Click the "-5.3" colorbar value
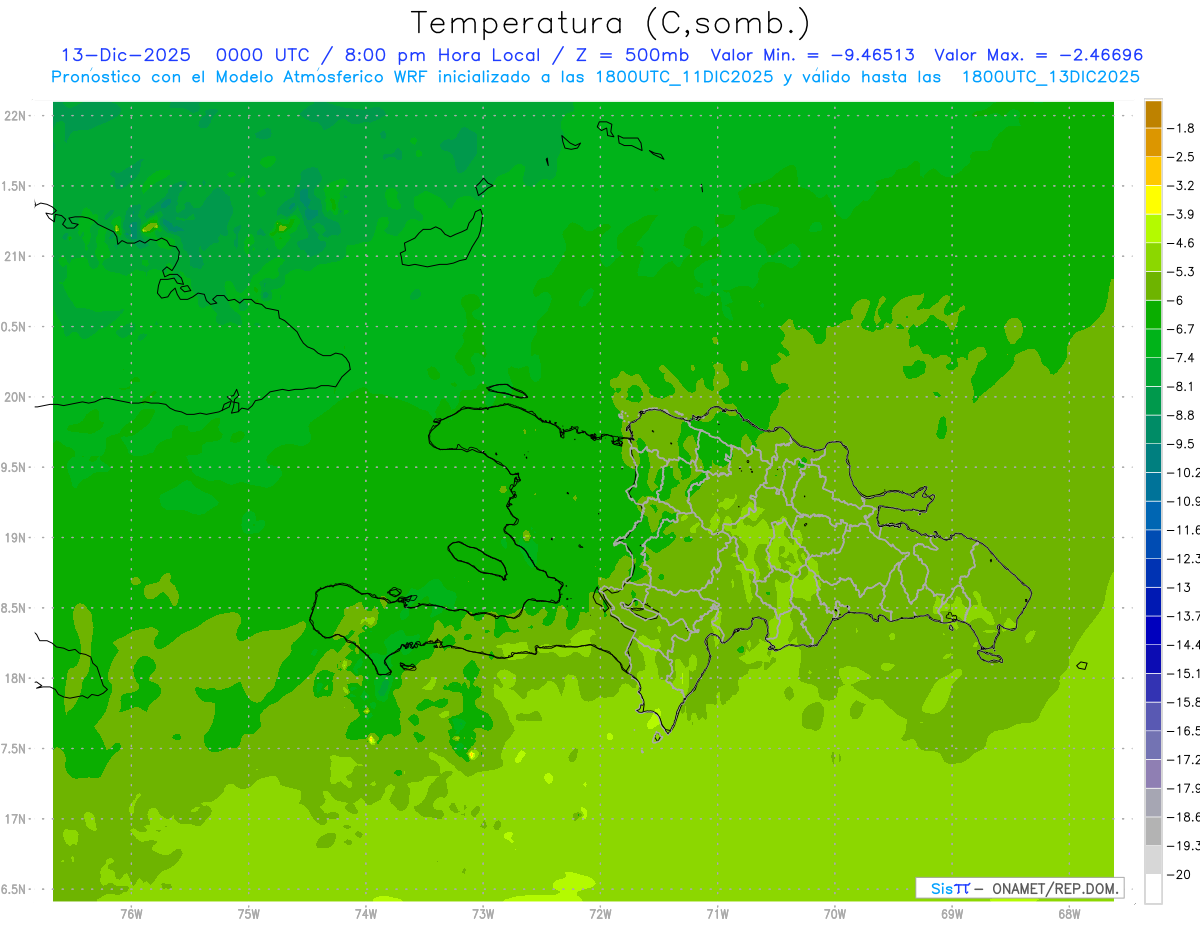 click(1181, 272)
